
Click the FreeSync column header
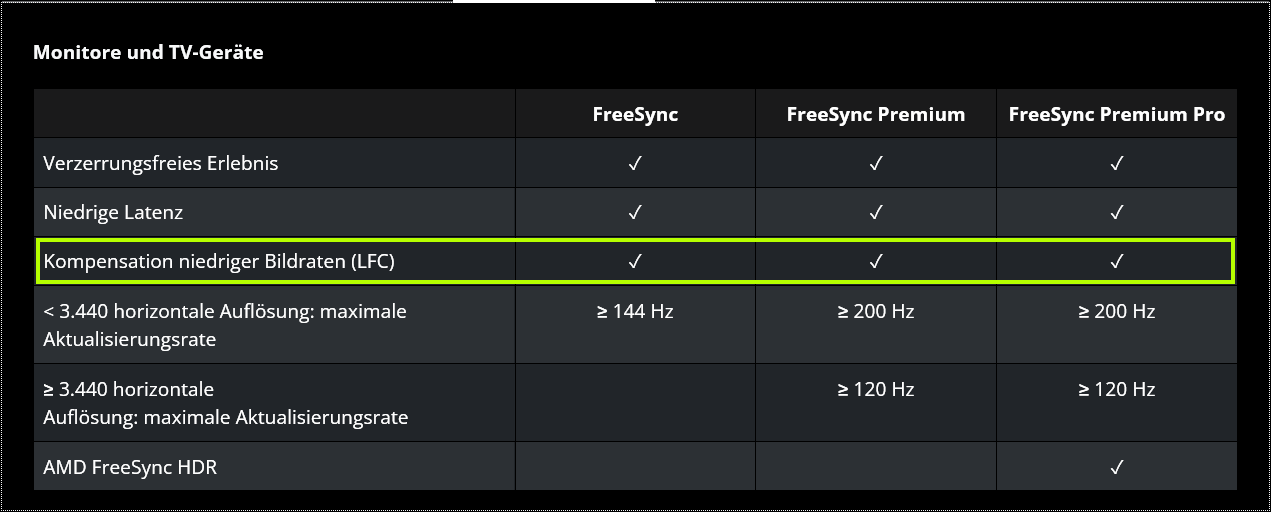coord(635,114)
